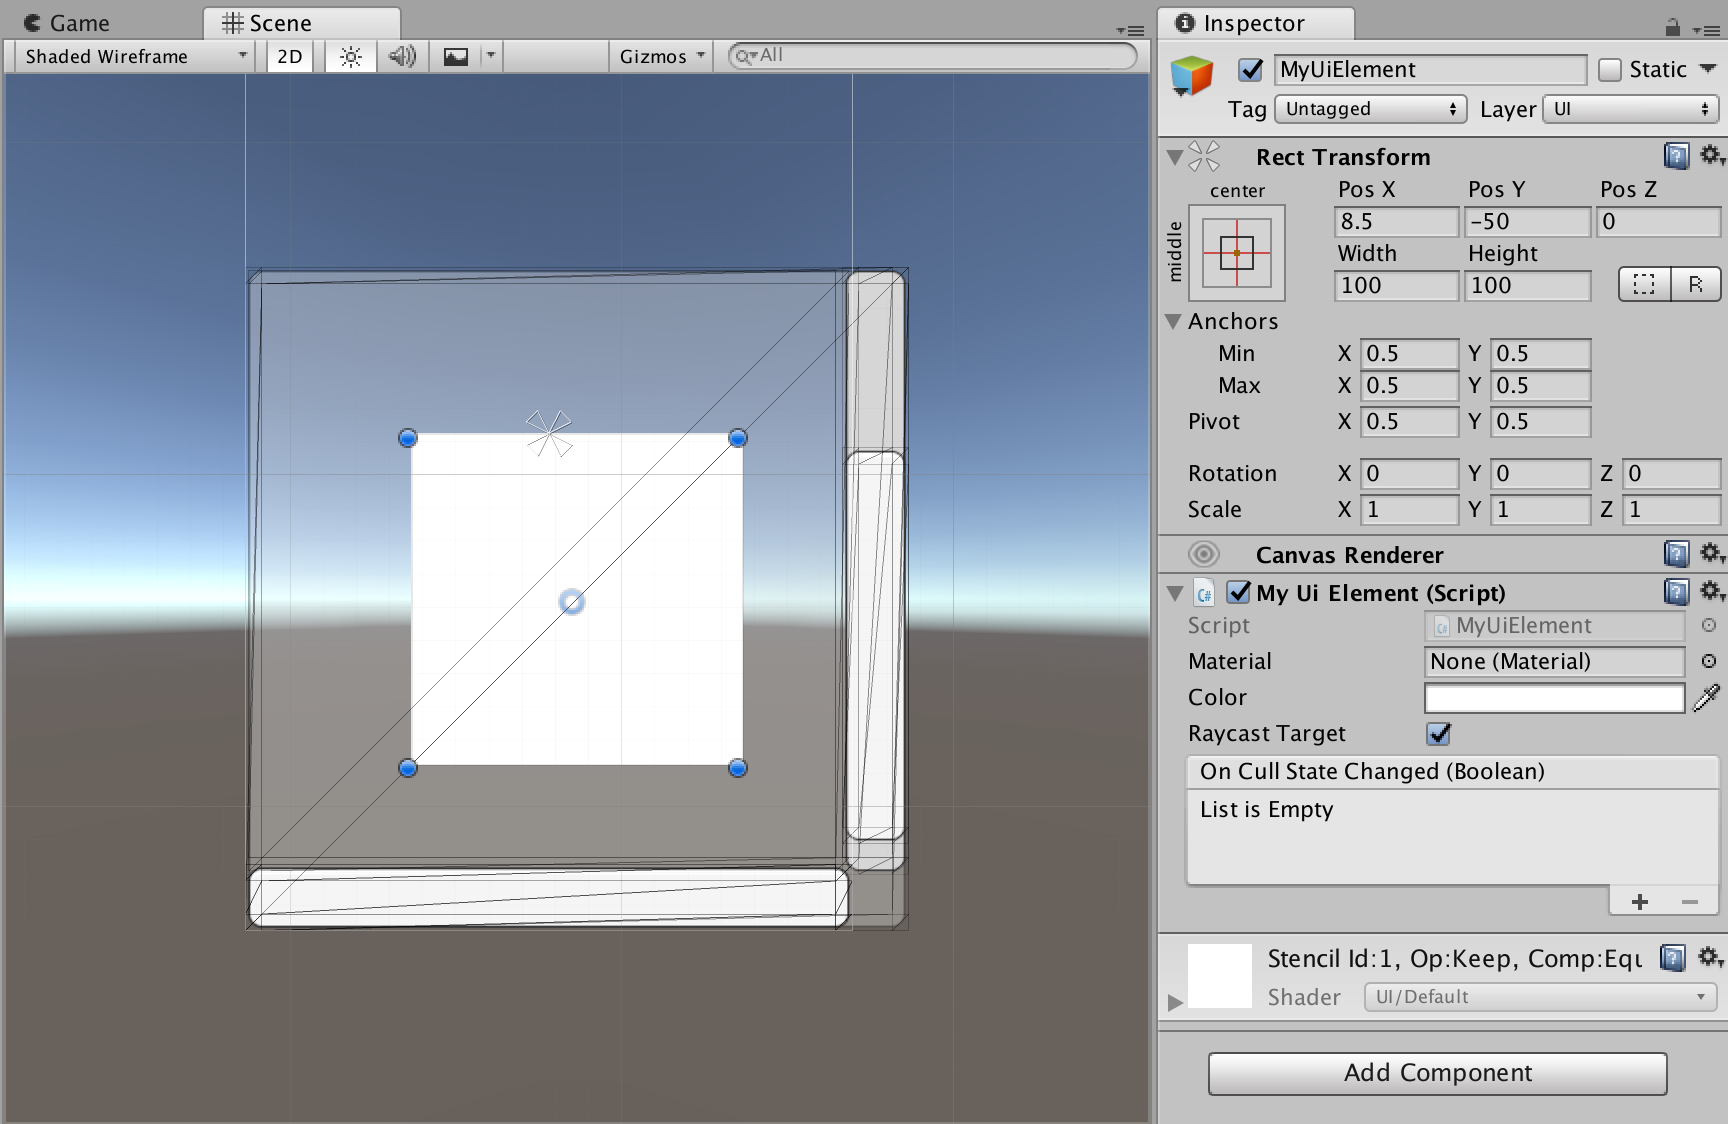
Task: Toggle scene lighting sun icon
Action: click(x=350, y=56)
